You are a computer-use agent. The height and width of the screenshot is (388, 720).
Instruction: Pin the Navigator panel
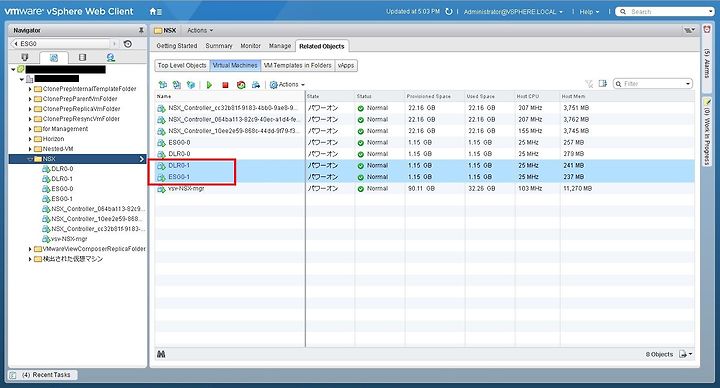pos(141,30)
